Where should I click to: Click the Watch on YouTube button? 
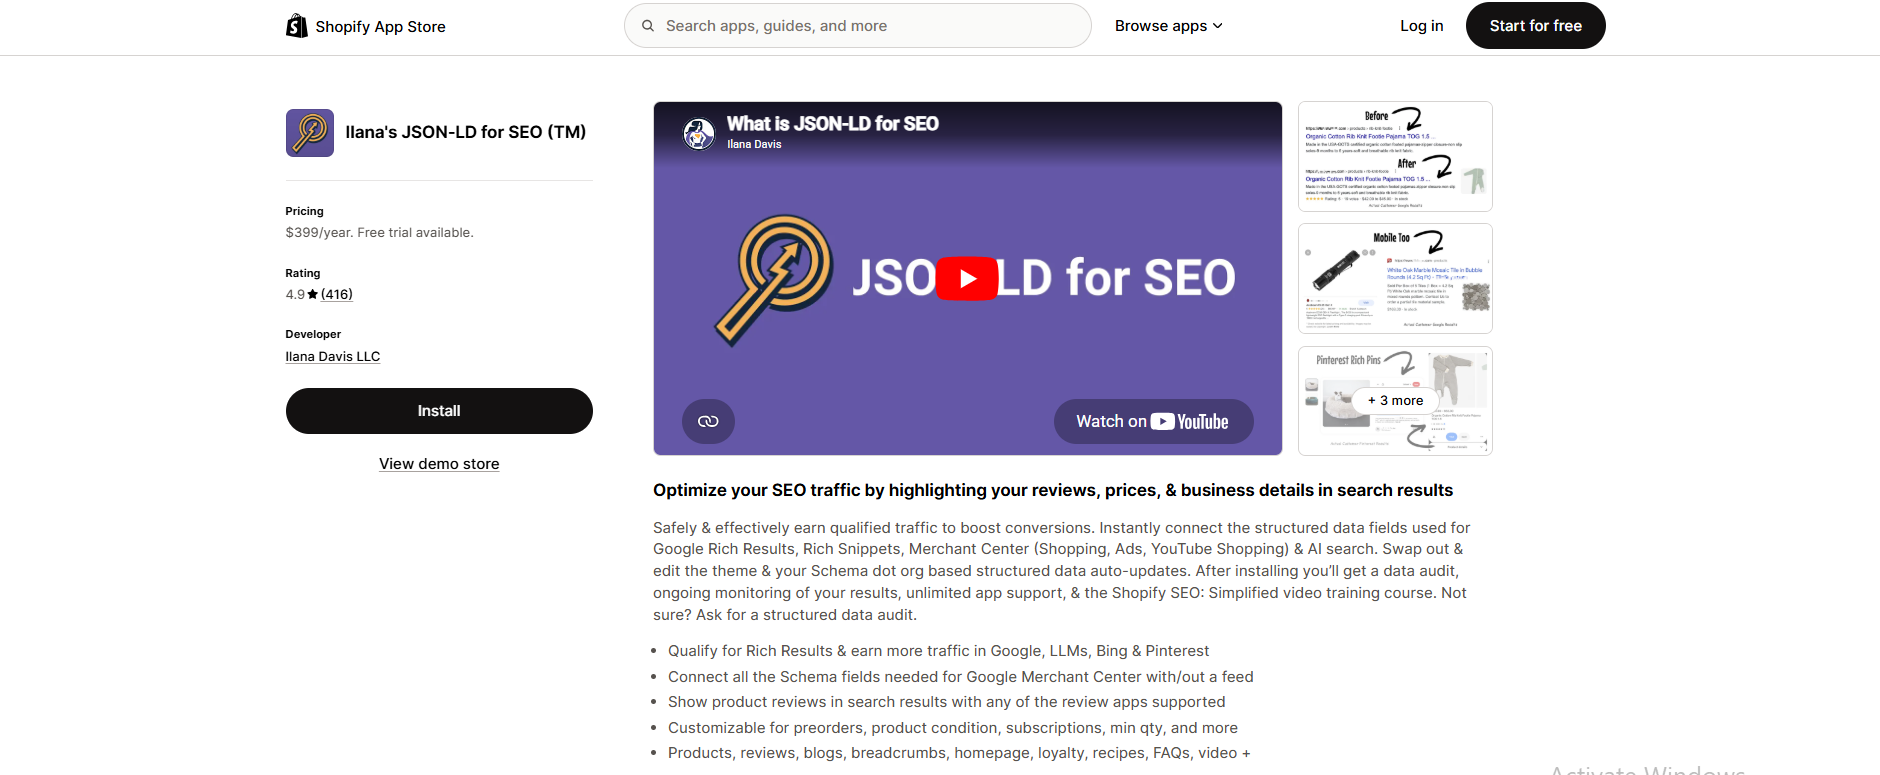tap(1153, 421)
